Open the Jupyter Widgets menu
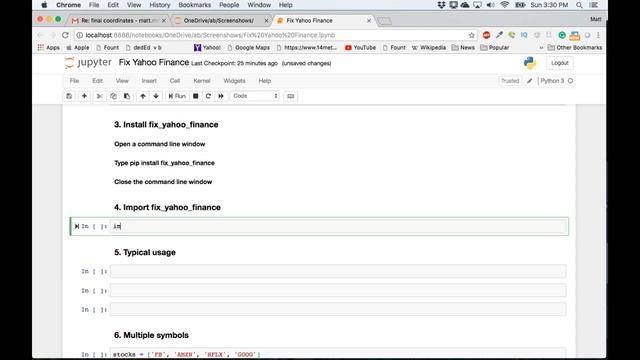This screenshot has height=360, width=640. click(x=234, y=81)
